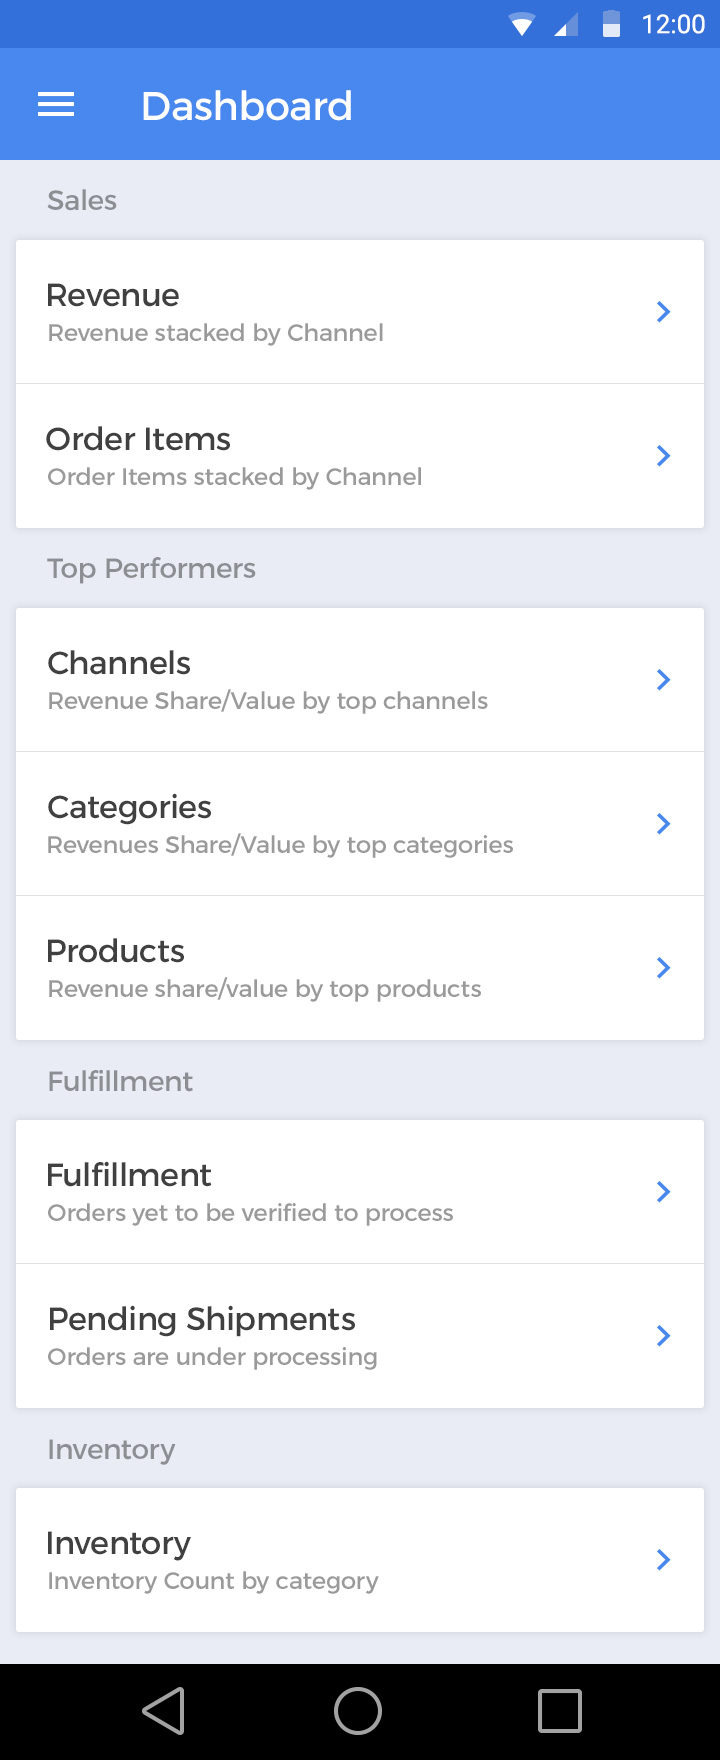720x1760 pixels.
Task: Tap the Android back navigation button
Action: [164, 1710]
